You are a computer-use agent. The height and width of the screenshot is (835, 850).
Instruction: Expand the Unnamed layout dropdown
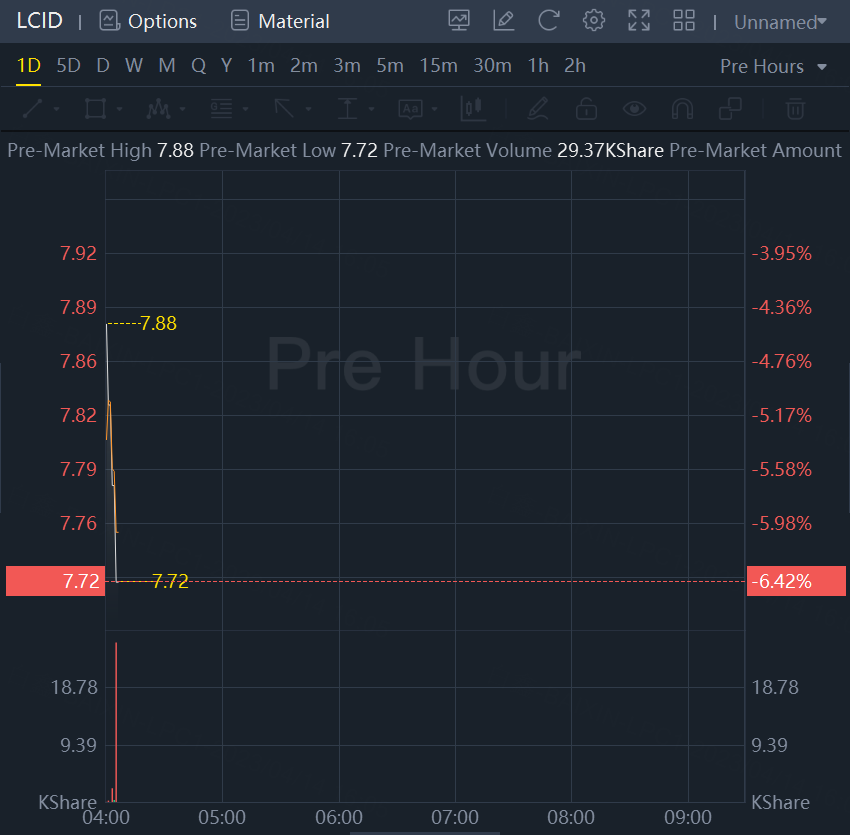click(780, 22)
